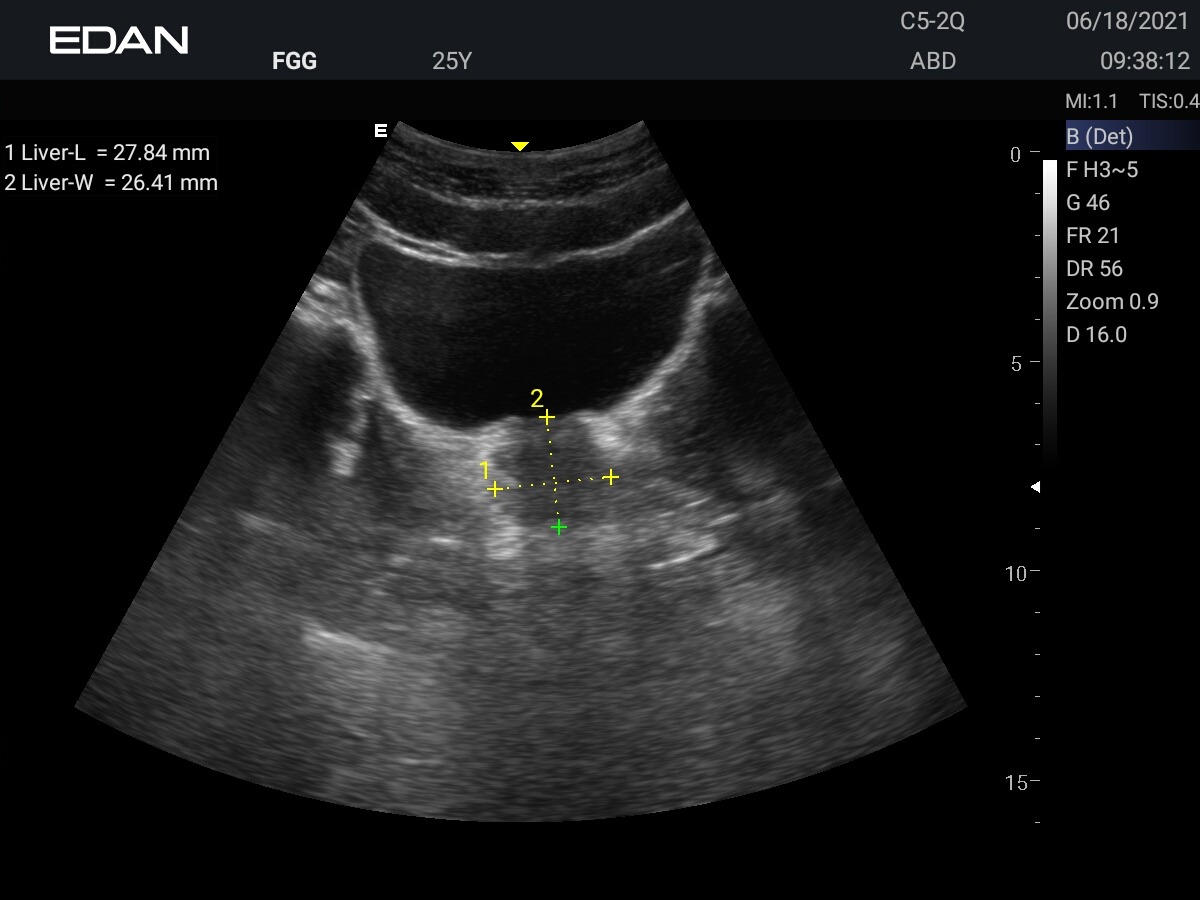
Task: Click the ABD exam type label
Action: (x=933, y=61)
